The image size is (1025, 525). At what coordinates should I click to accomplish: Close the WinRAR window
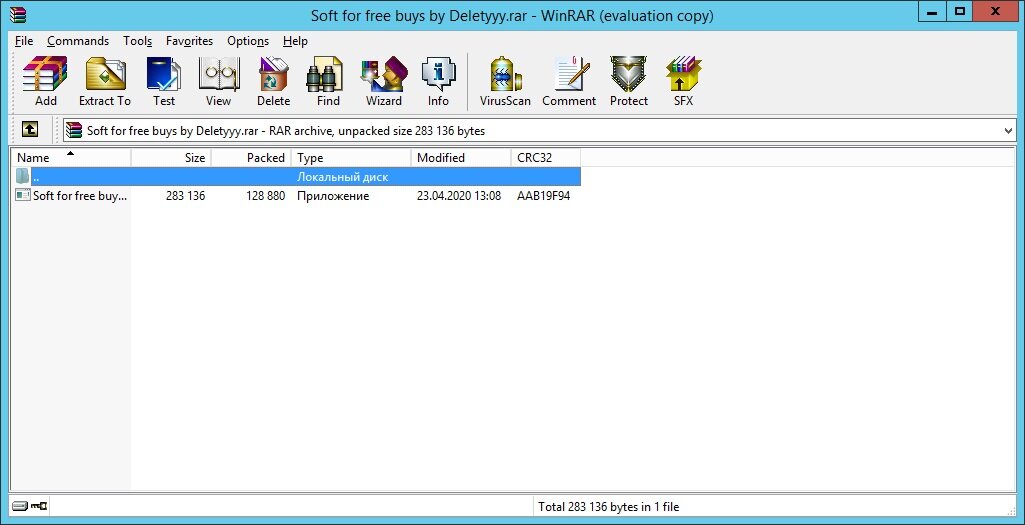(996, 11)
